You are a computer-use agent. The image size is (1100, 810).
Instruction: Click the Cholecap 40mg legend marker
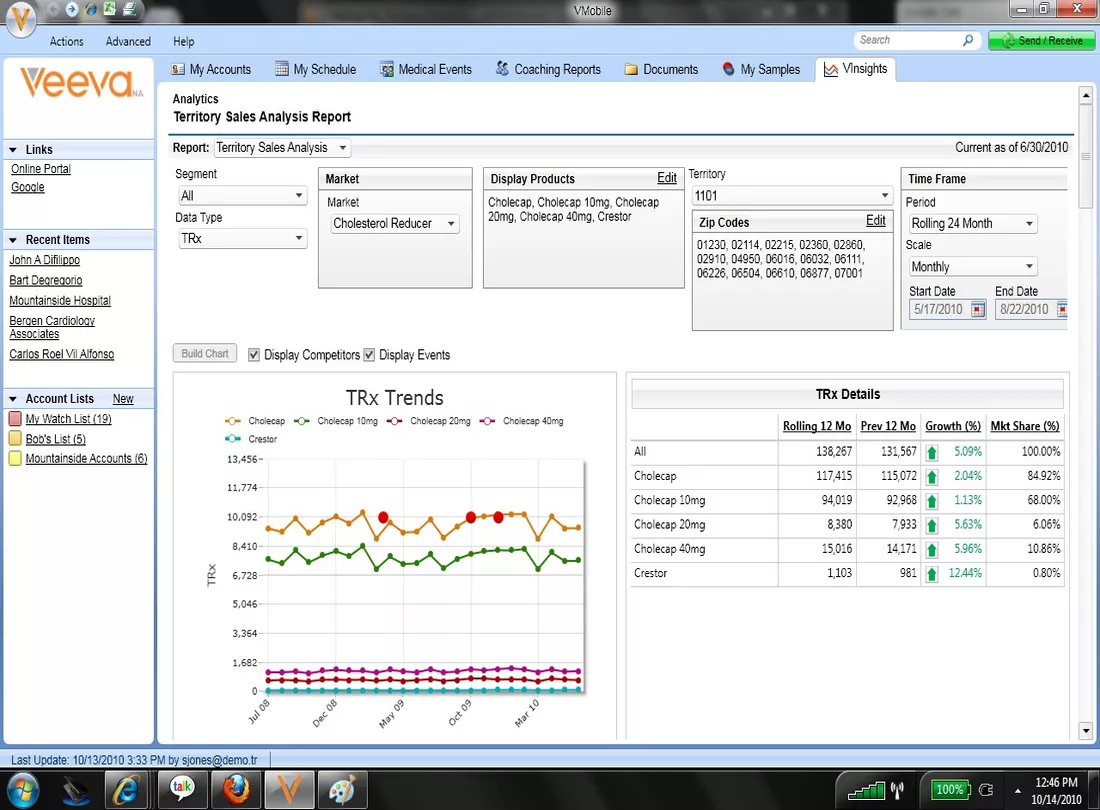(488, 421)
